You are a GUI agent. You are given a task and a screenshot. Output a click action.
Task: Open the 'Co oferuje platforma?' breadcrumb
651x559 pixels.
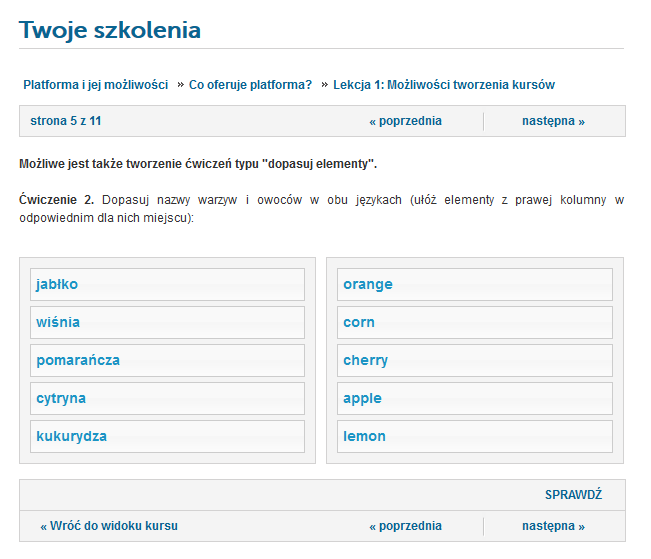[250, 85]
